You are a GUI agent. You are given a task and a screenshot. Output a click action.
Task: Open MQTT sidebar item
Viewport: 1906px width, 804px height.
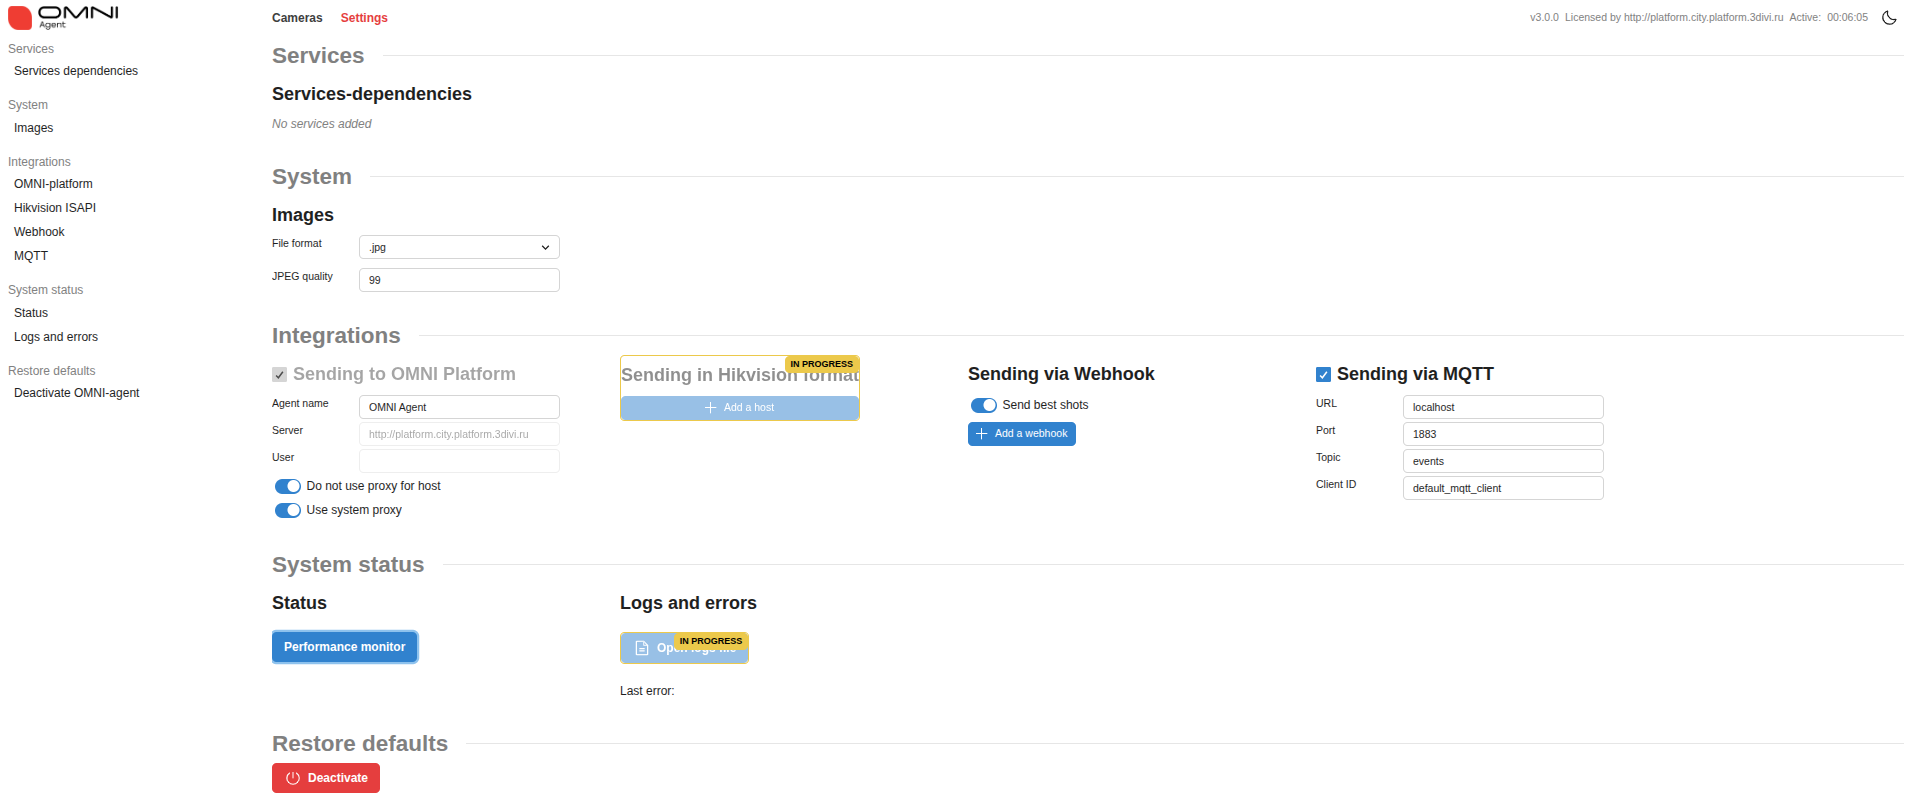click(31, 256)
